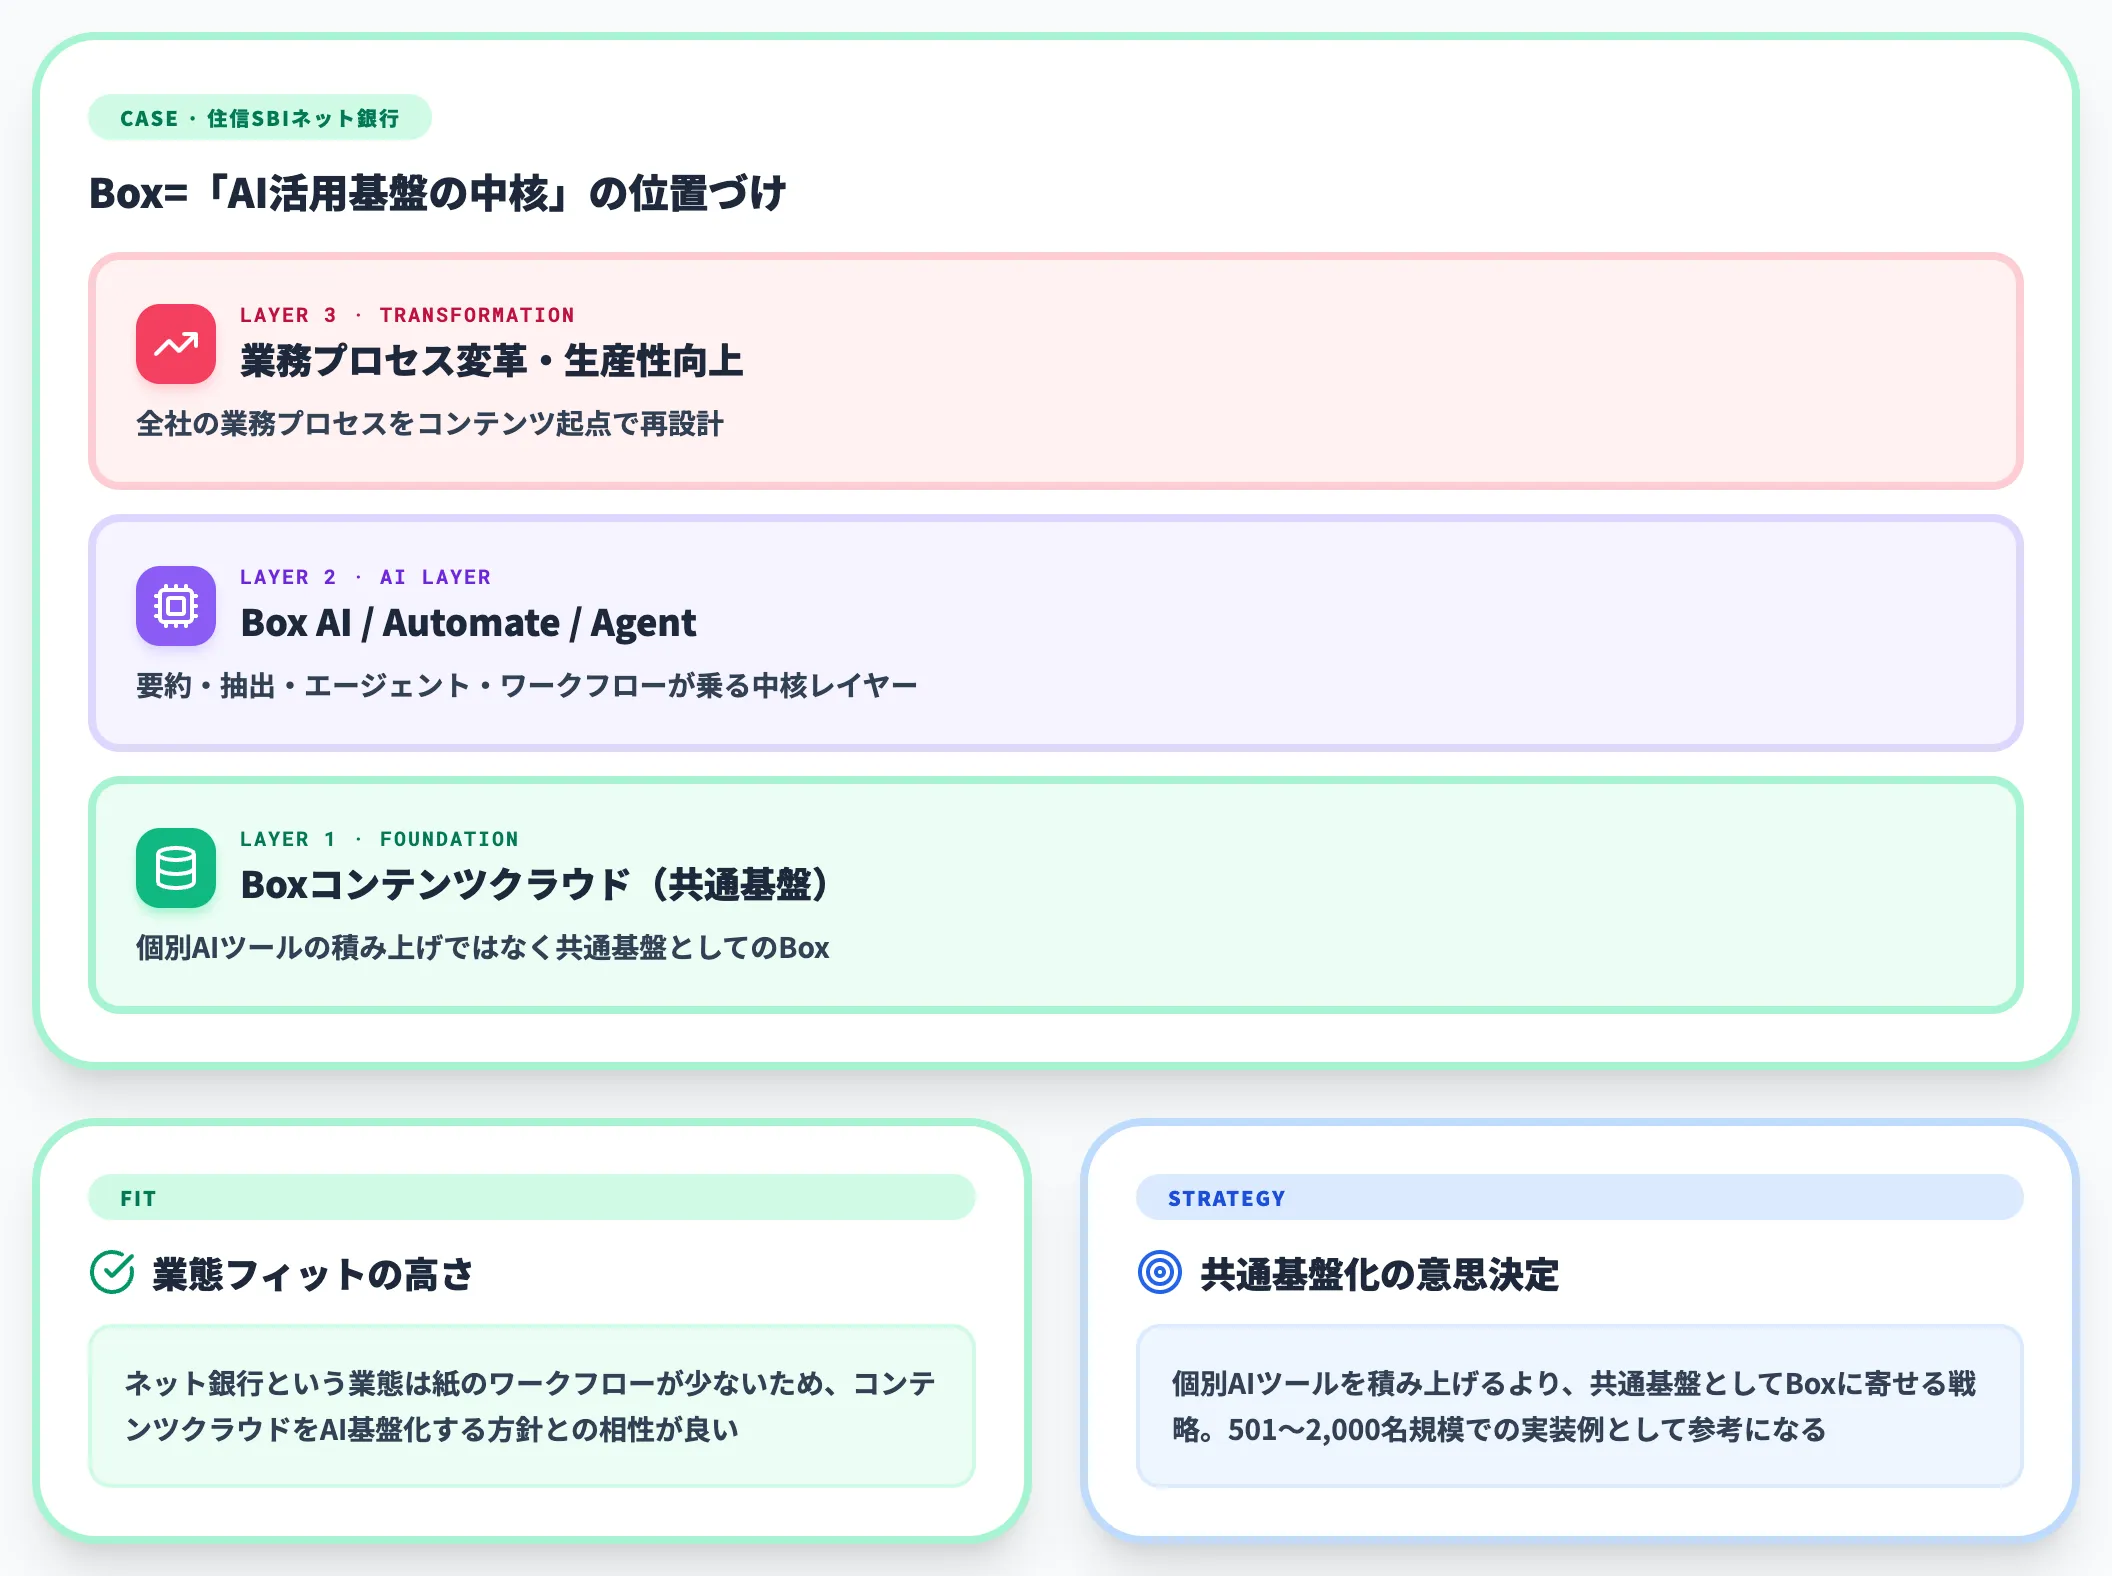Click the red trending-up arrow icon
Viewport: 2112px width, 1576px height.
[176, 344]
